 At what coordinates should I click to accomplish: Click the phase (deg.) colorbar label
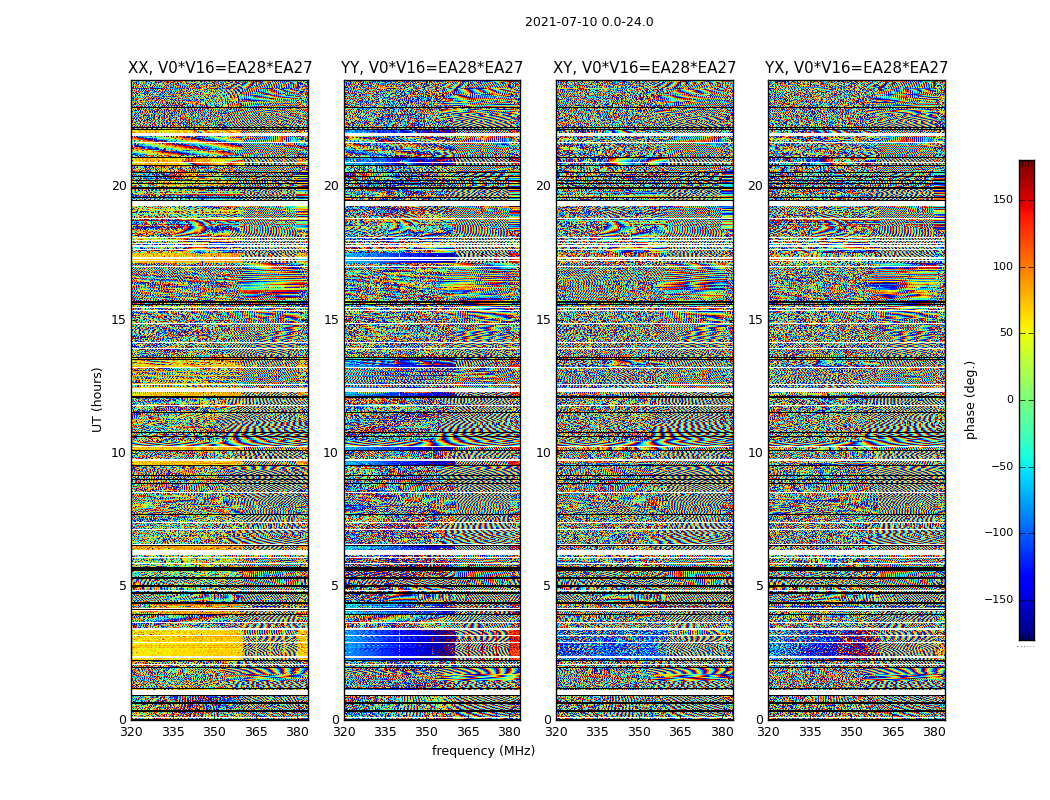(970, 400)
